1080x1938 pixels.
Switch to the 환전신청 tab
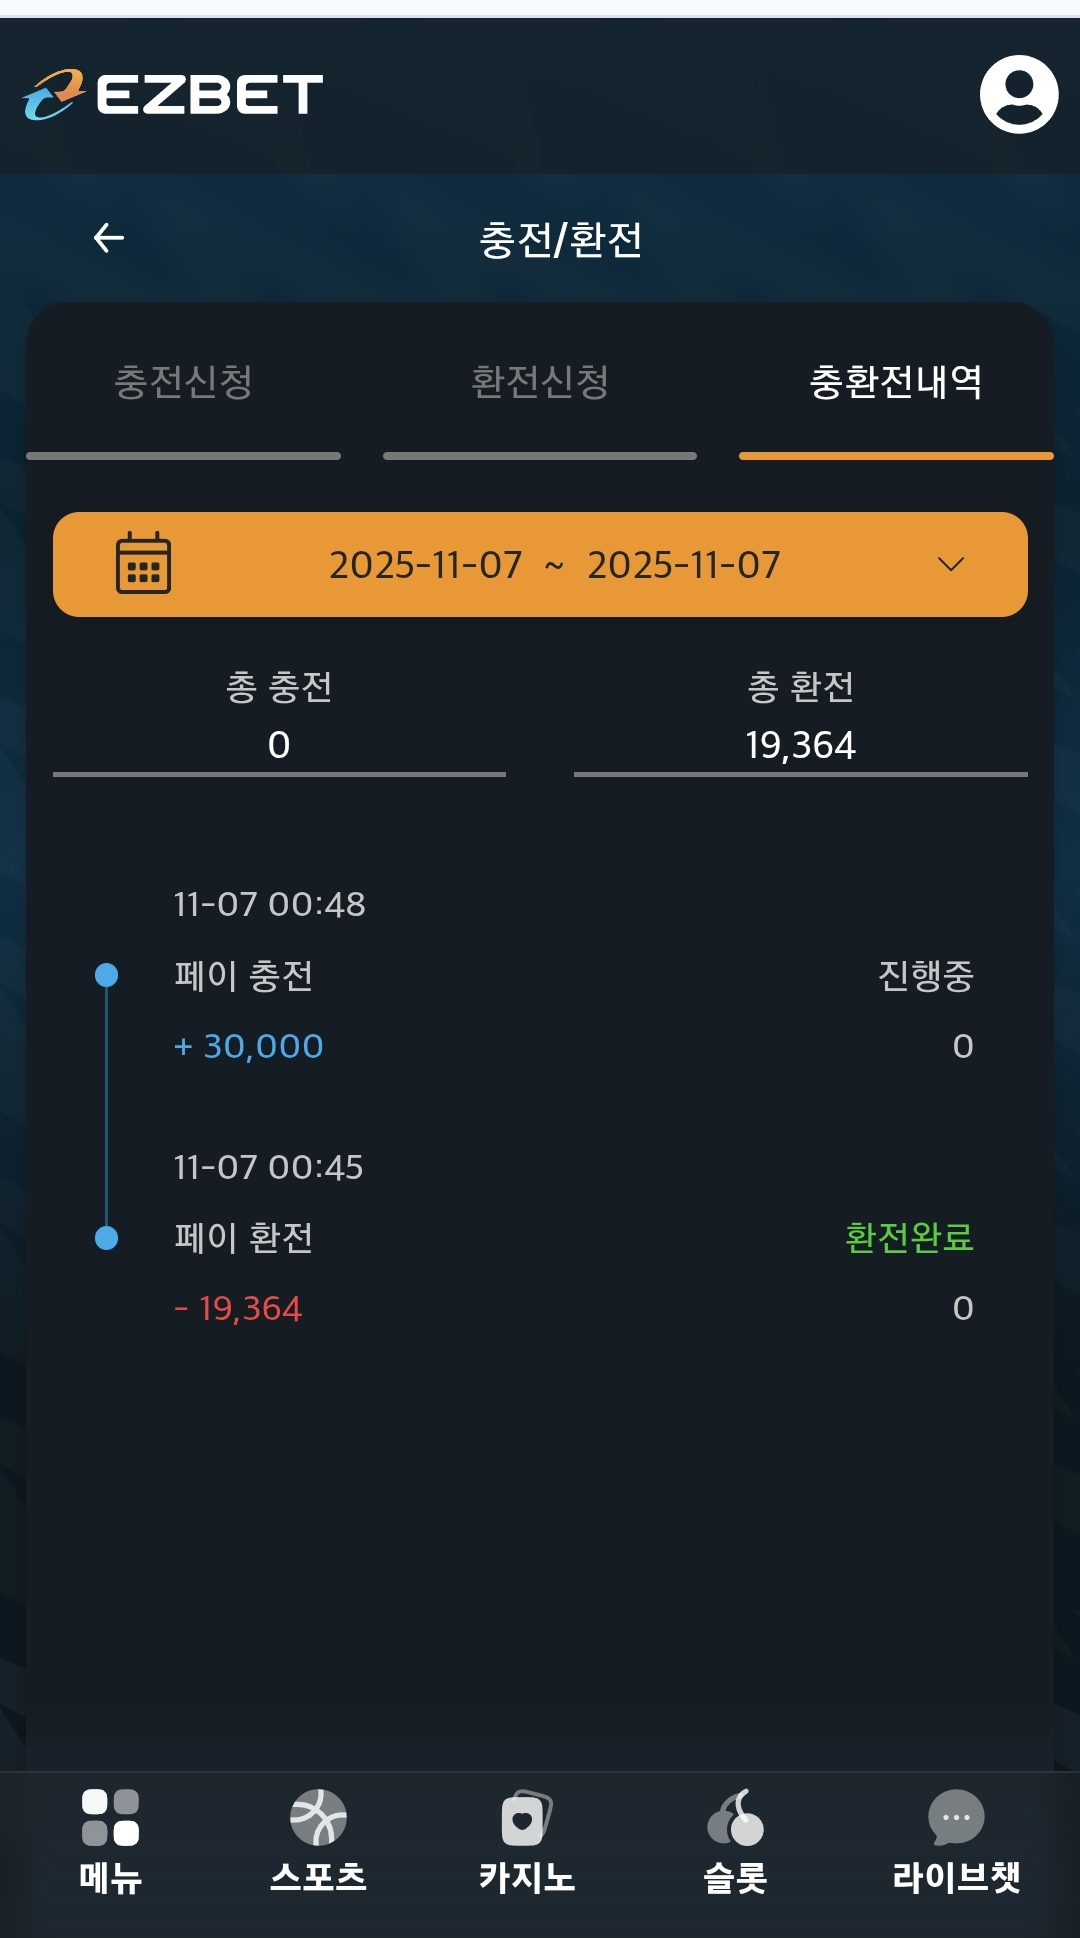540,382
